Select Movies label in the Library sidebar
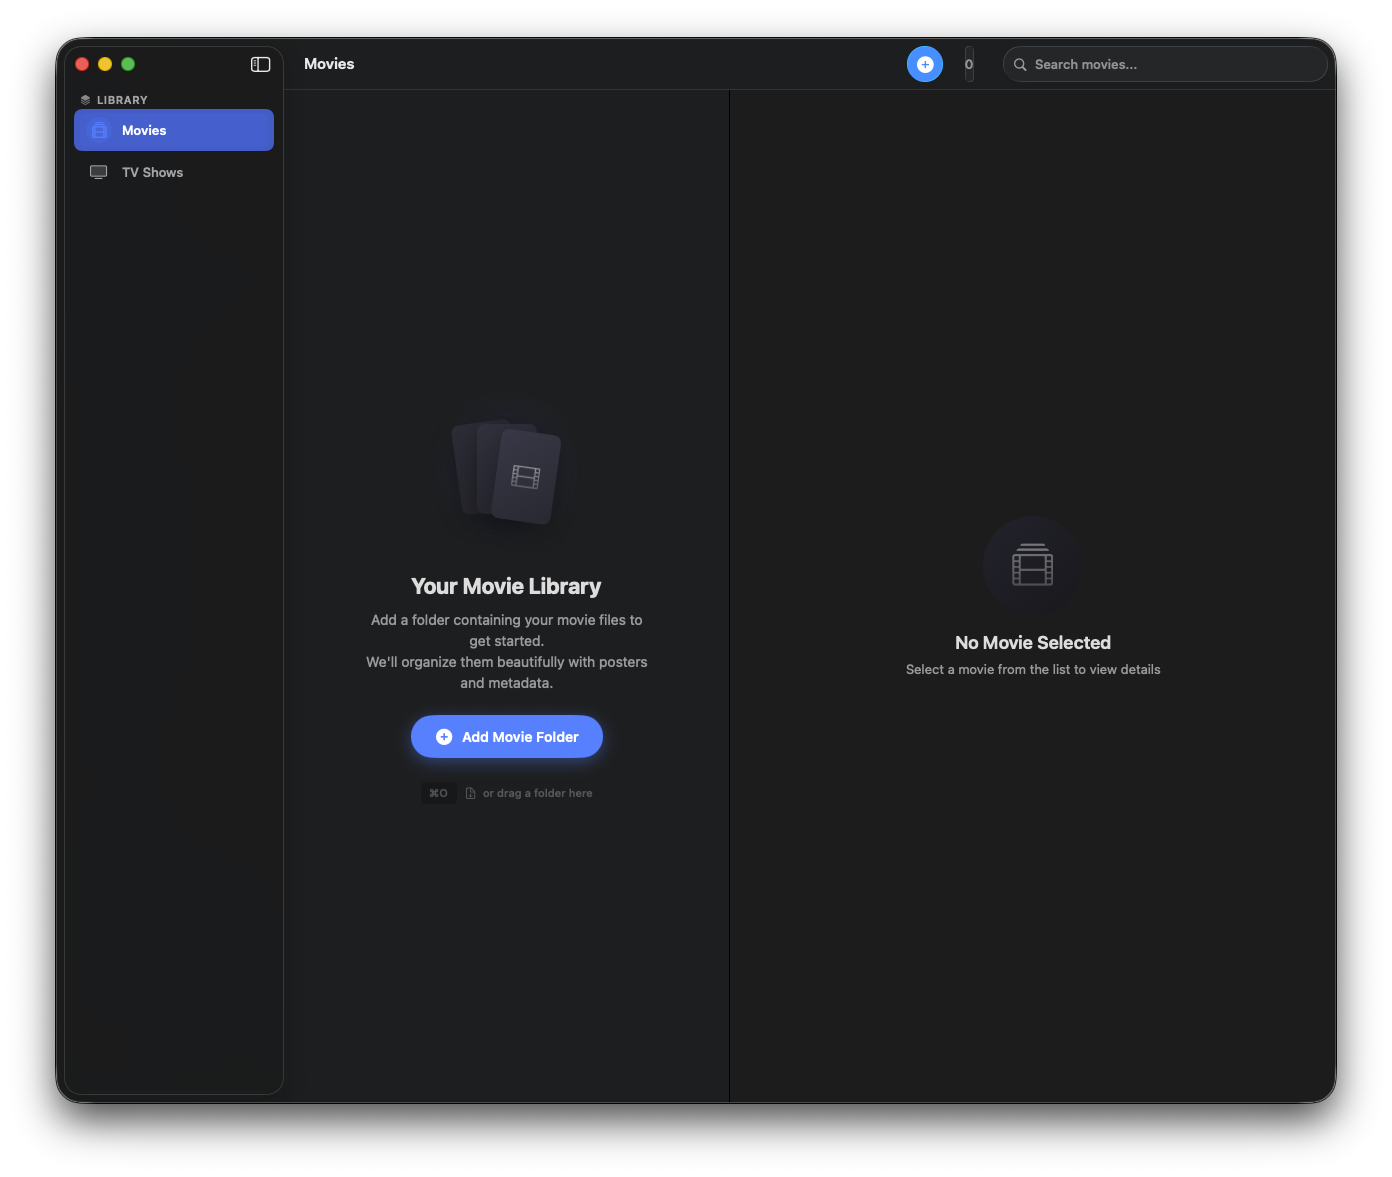This screenshot has width=1392, height=1177. point(144,130)
